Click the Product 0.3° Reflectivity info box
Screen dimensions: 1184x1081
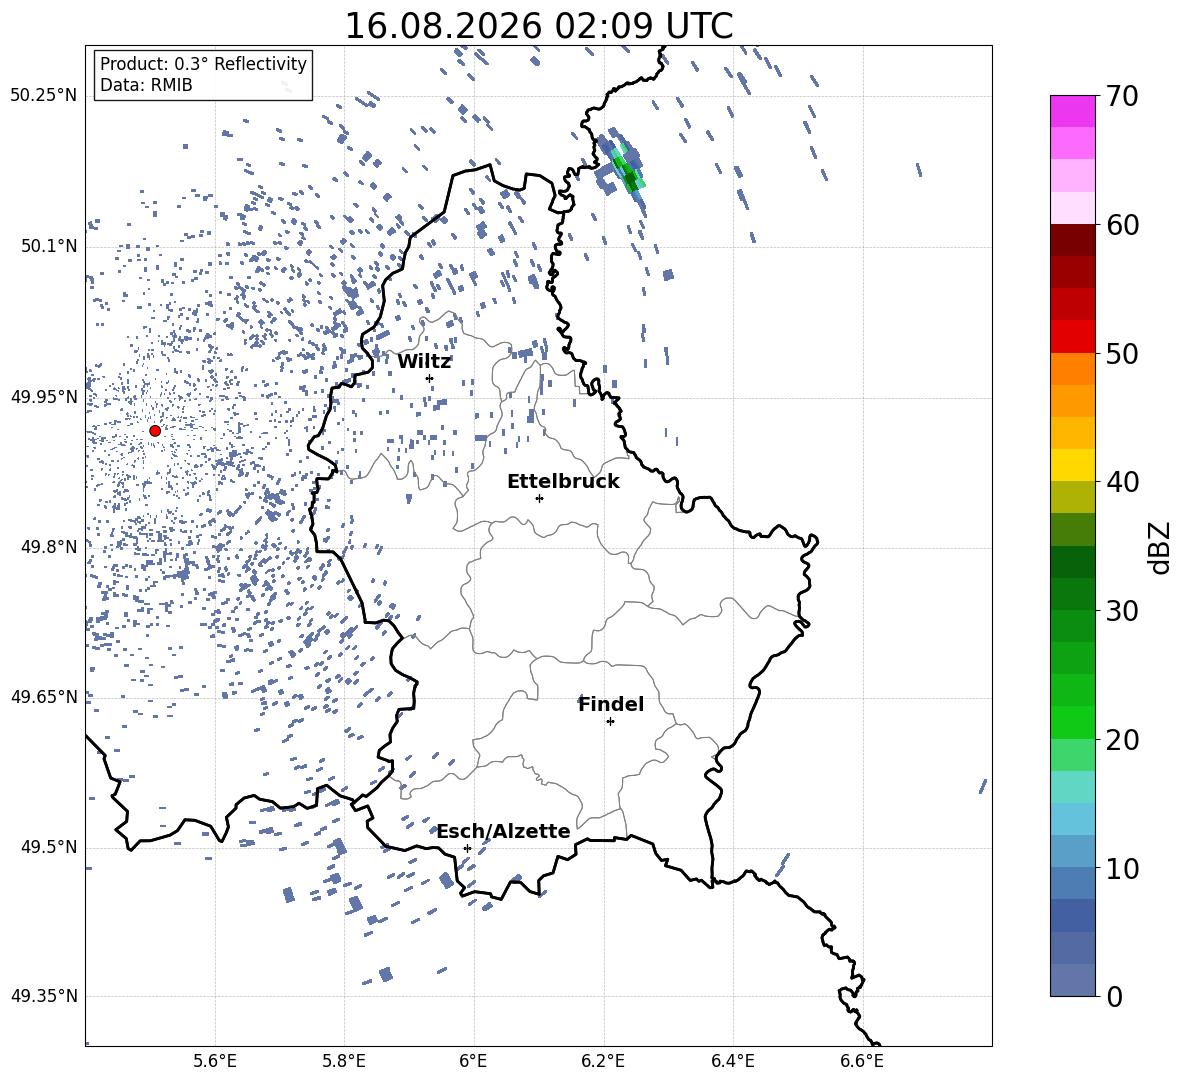pyautogui.click(x=203, y=74)
